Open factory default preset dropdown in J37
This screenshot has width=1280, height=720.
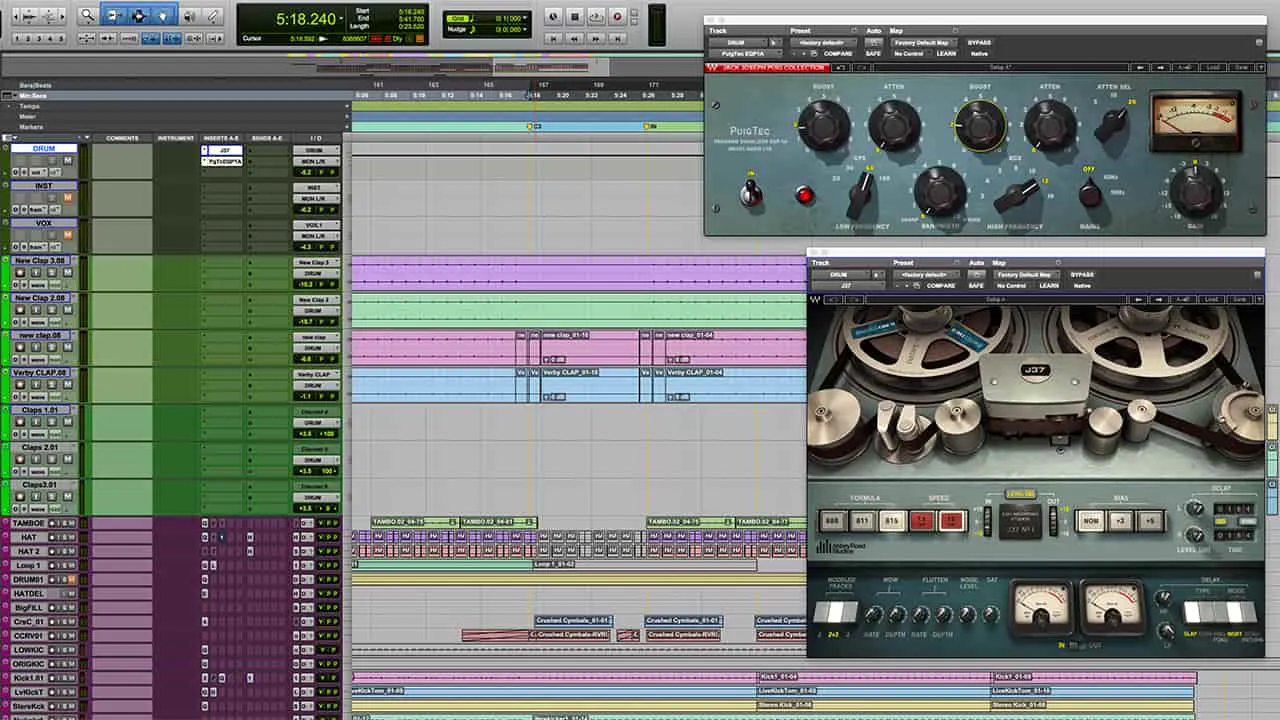pos(926,274)
